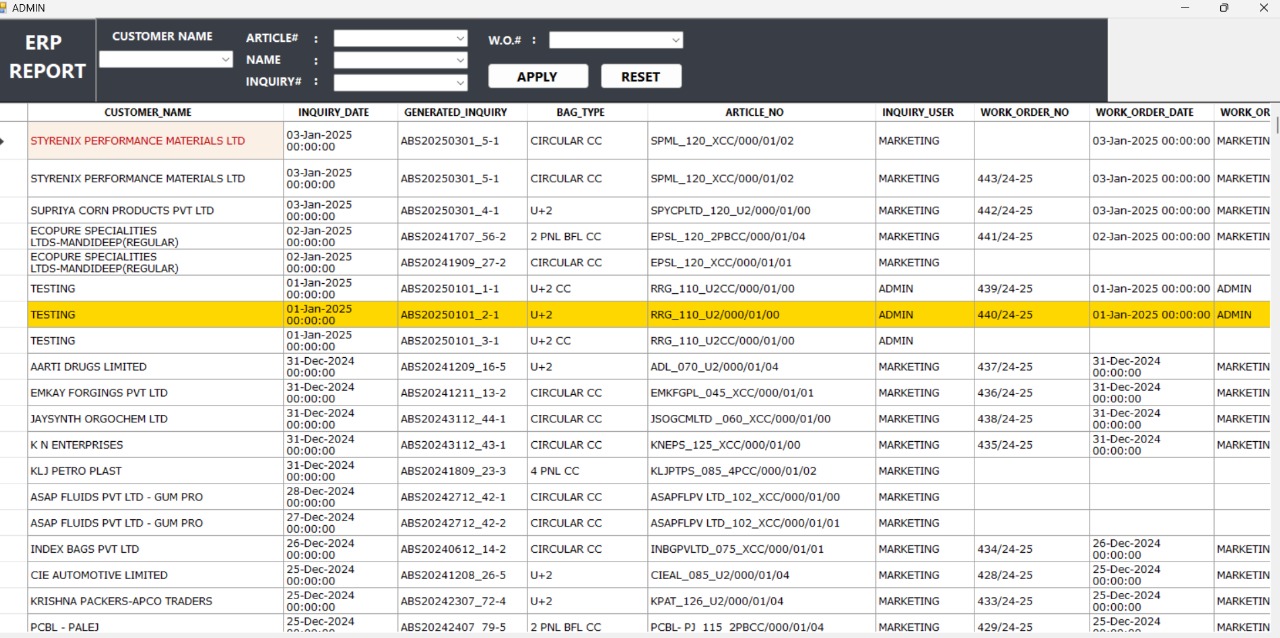Click inquiry ABS20250101_1-1 cell
This screenshot has height=638, width=1280.
pos(462,289)
